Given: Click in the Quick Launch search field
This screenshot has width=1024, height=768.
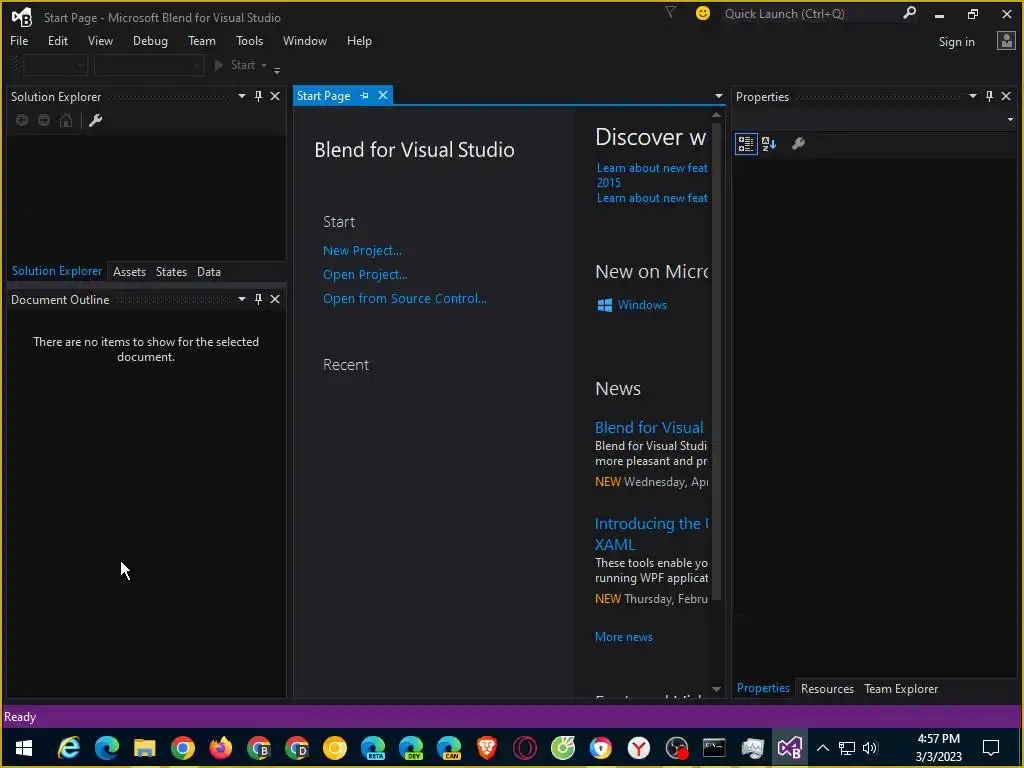Looking at the screenshot, I should pyautogui.click(x=810, y=13).
